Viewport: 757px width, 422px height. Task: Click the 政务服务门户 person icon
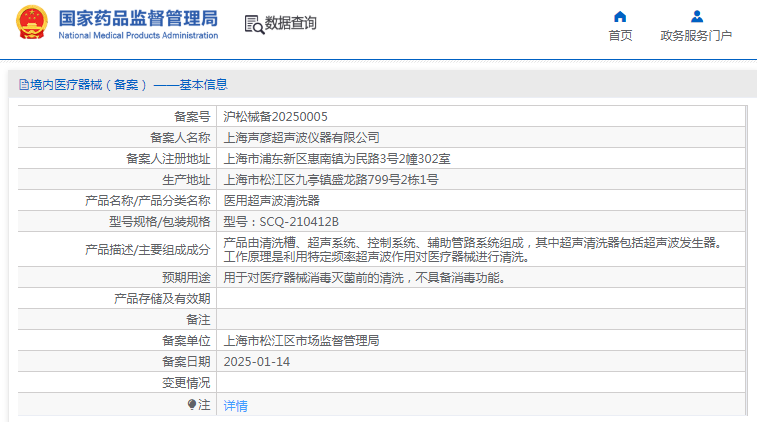[x=697, y=16]
